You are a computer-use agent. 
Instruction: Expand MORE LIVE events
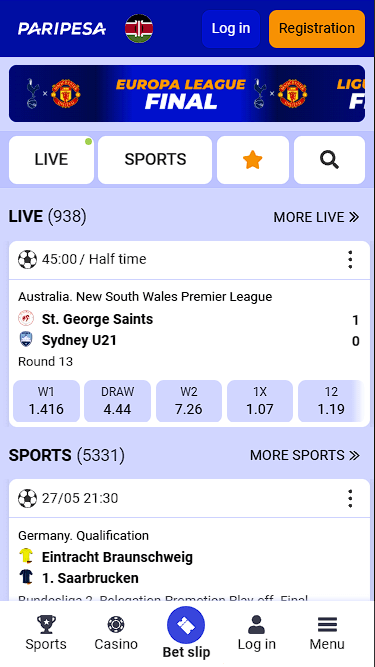(x=316, y=217)
